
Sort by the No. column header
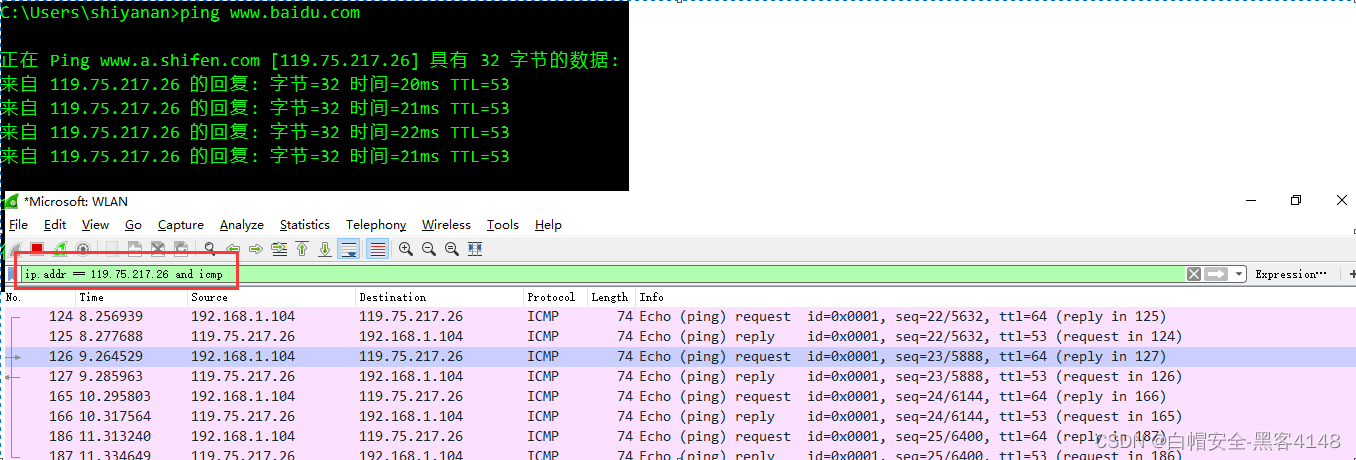pos(40,297)
